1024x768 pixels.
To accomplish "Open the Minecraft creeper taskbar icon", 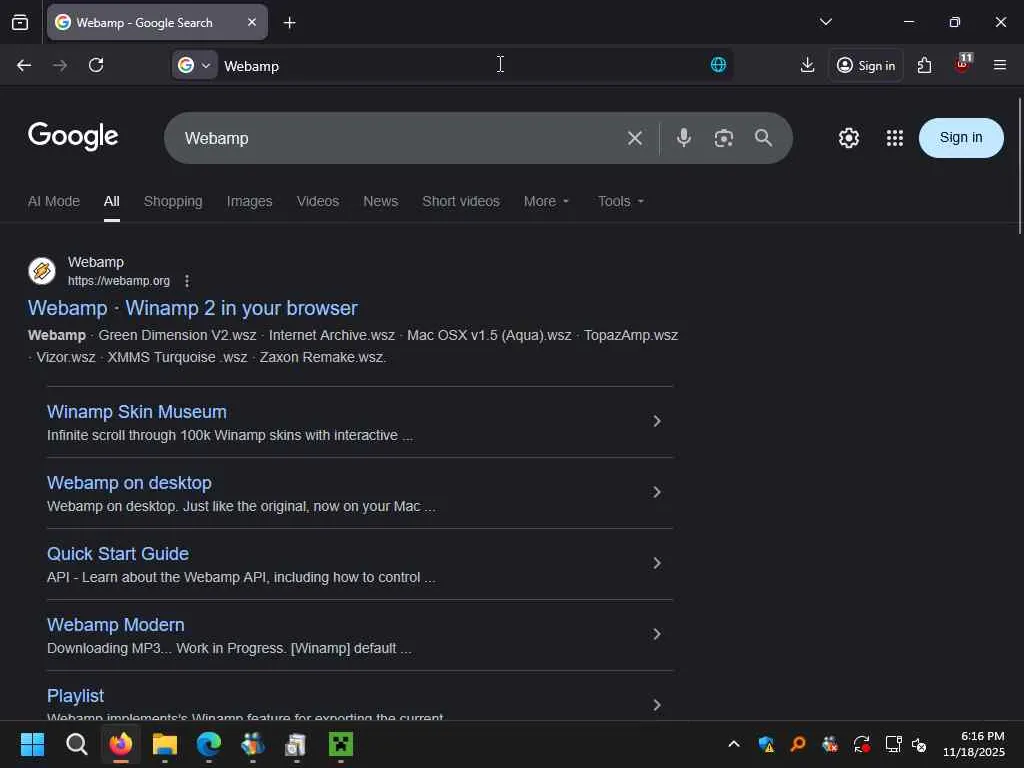I will (x=340, y=744).
